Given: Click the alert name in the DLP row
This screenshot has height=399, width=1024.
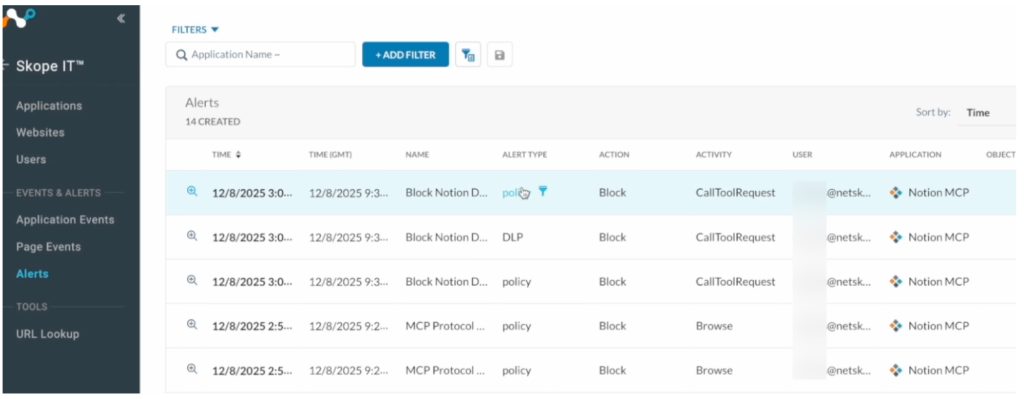Looking at the screenshot, I should pos(447,237).
